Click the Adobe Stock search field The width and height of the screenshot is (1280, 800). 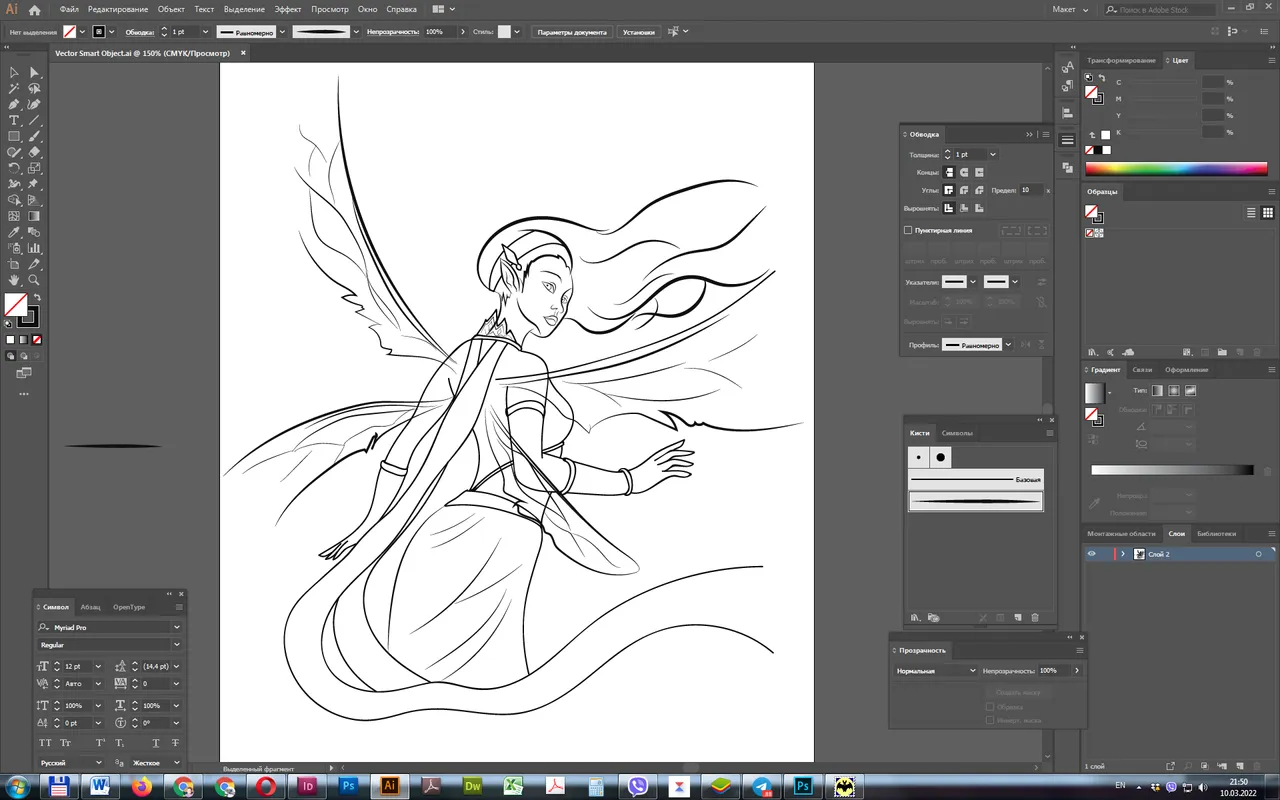click(x=1159, y=9)
